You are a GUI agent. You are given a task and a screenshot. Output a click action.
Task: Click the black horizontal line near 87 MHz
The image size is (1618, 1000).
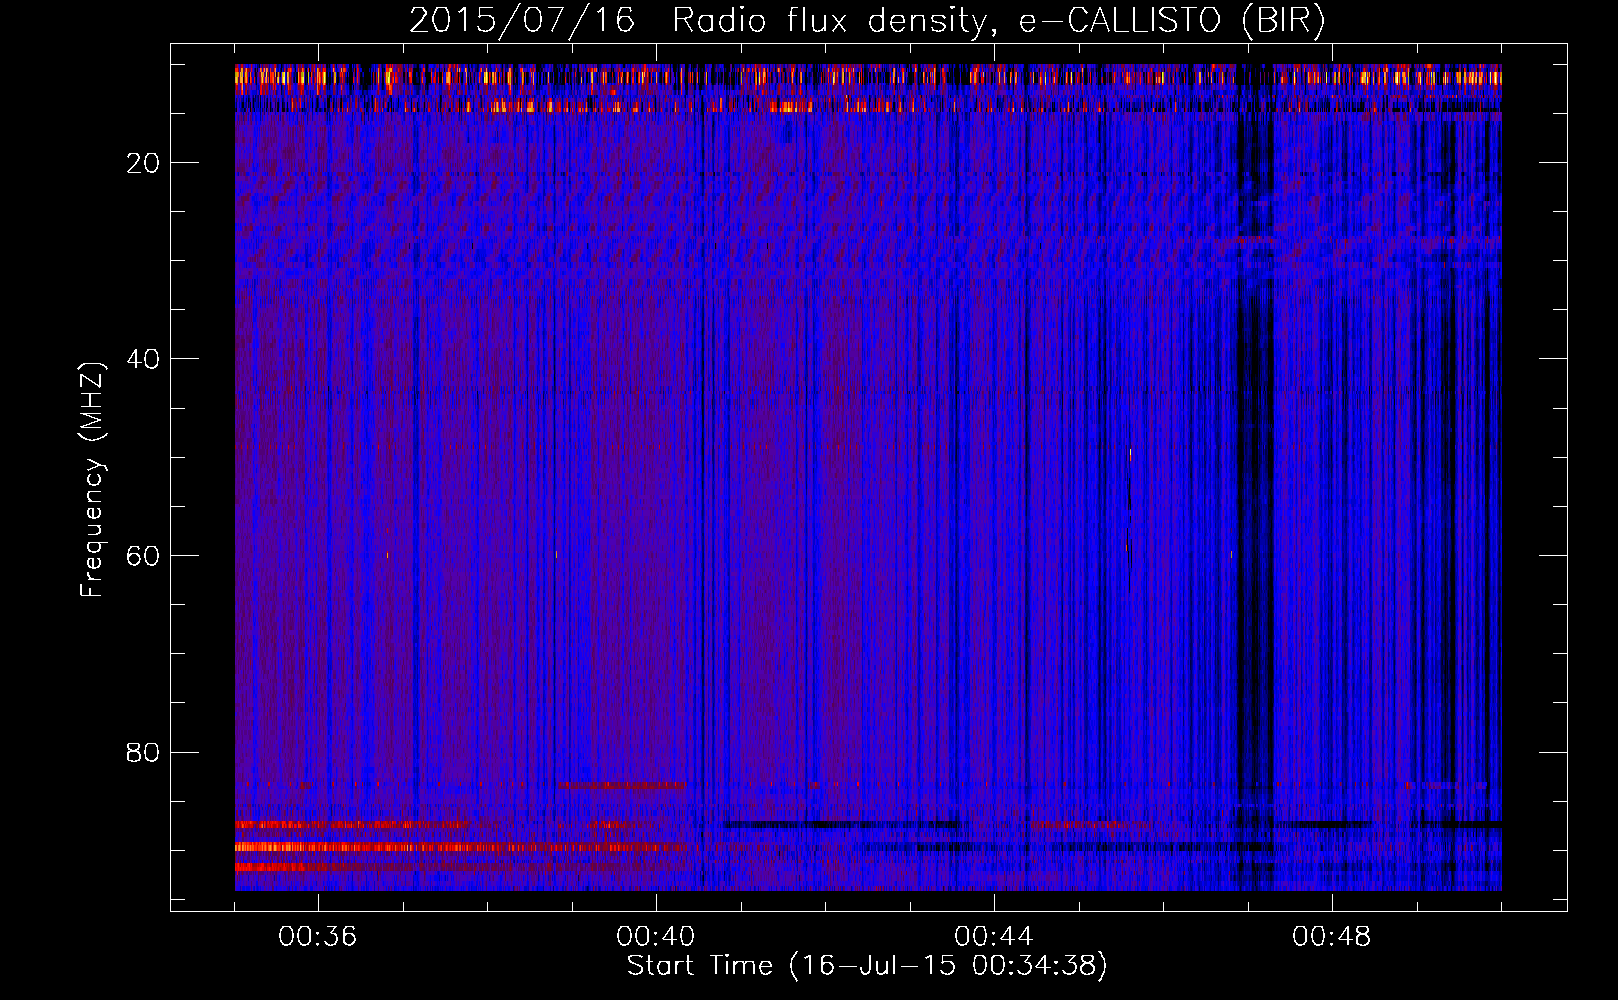pos(840,825)
